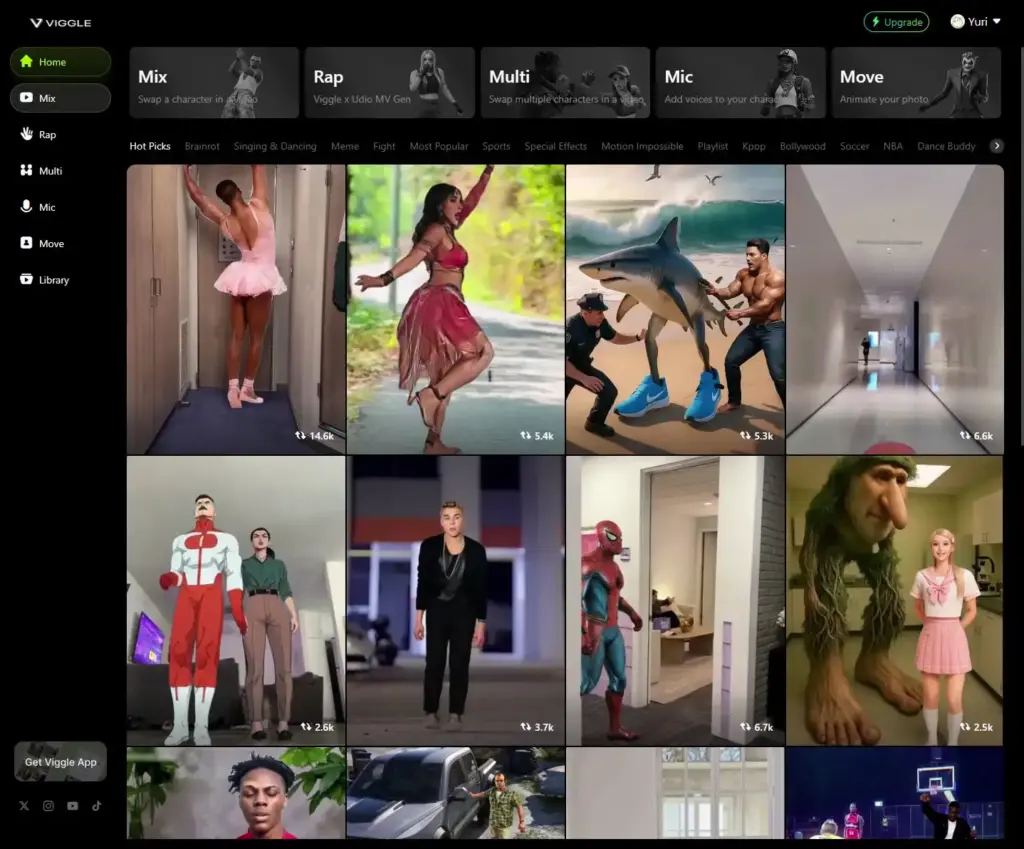Open the white hallway video
Screen dimensions: 1024x849
click(895, 310)
